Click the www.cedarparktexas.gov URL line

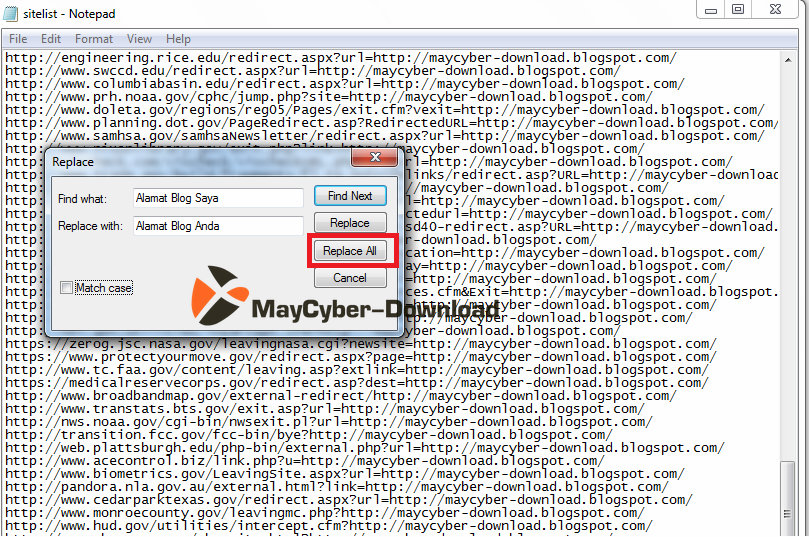(x=349, y=500)
